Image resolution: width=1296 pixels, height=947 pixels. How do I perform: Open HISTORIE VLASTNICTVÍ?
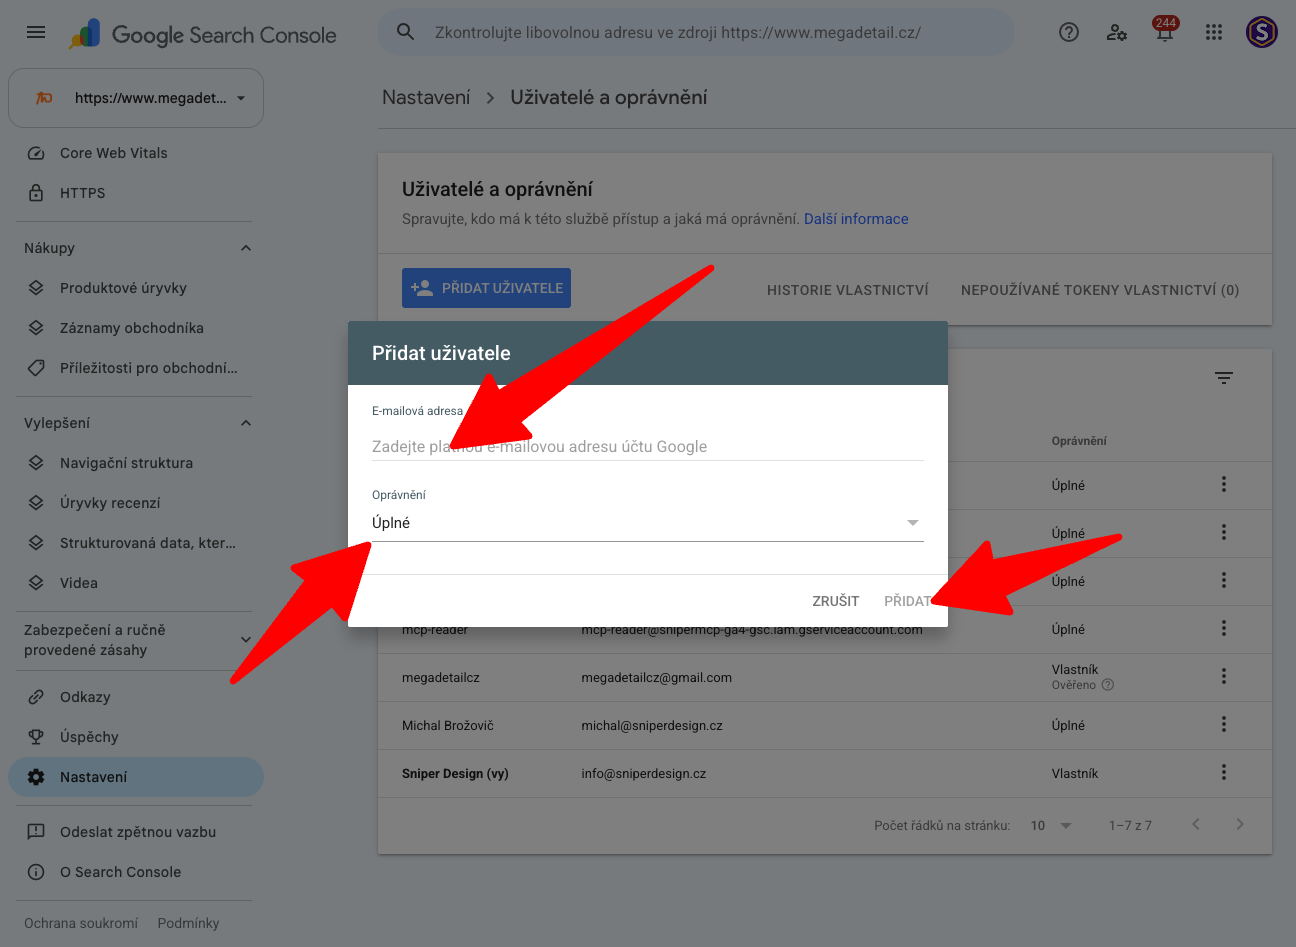coord(848,290)
